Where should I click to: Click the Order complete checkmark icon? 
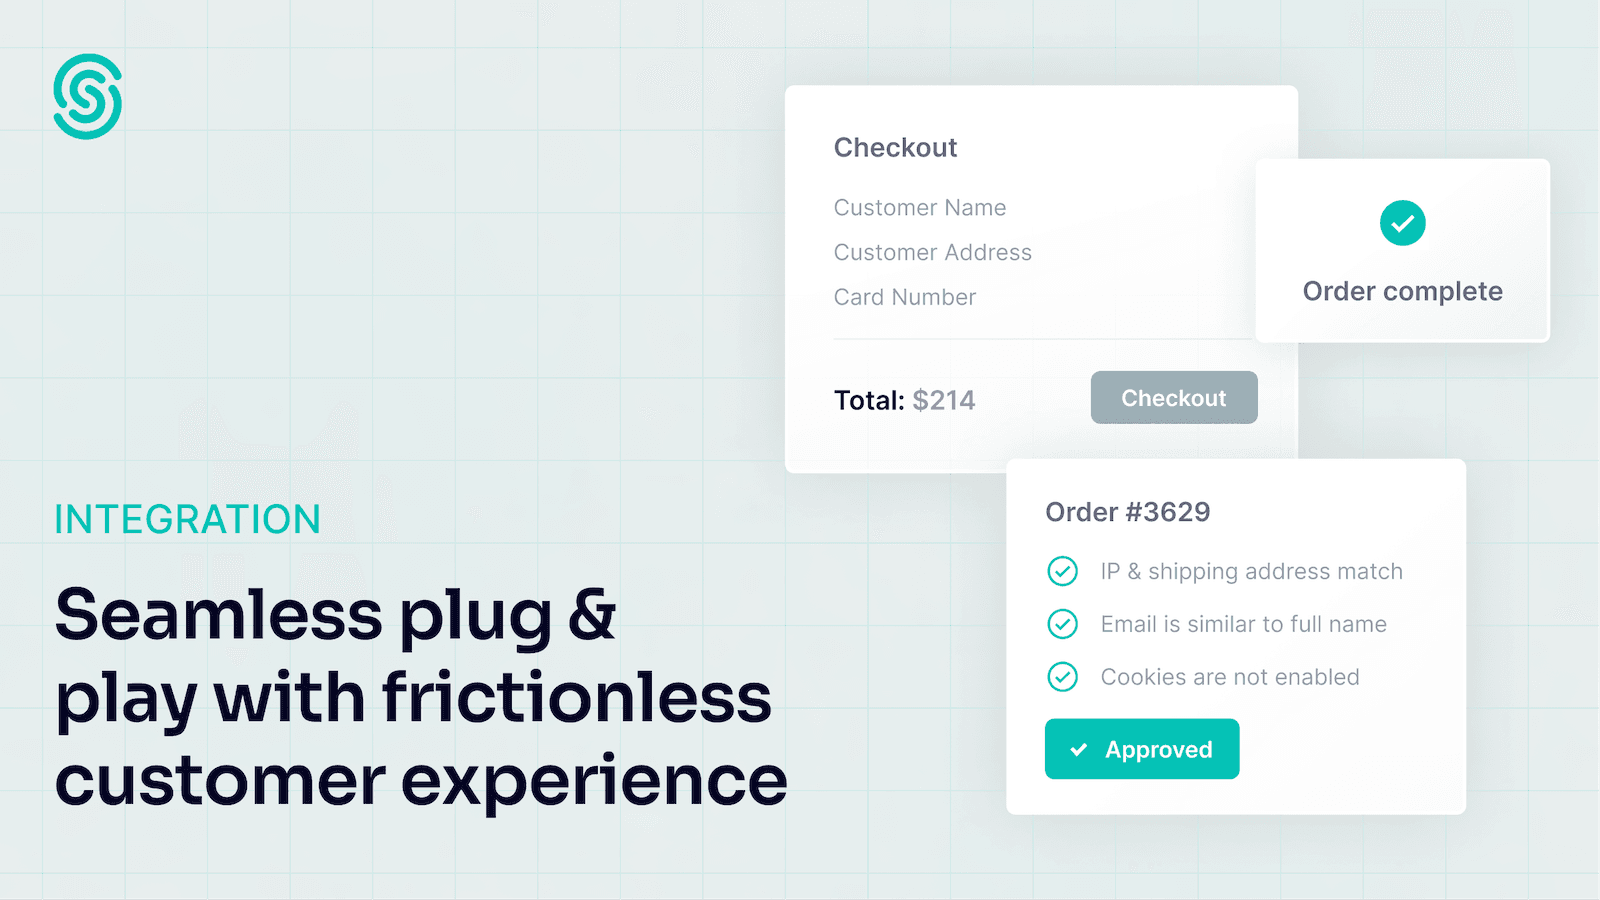coord(1402,222)
